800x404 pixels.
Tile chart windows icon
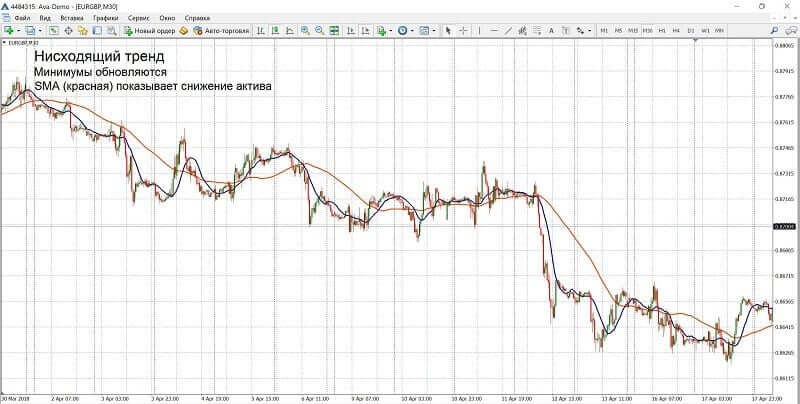(334, 31)
